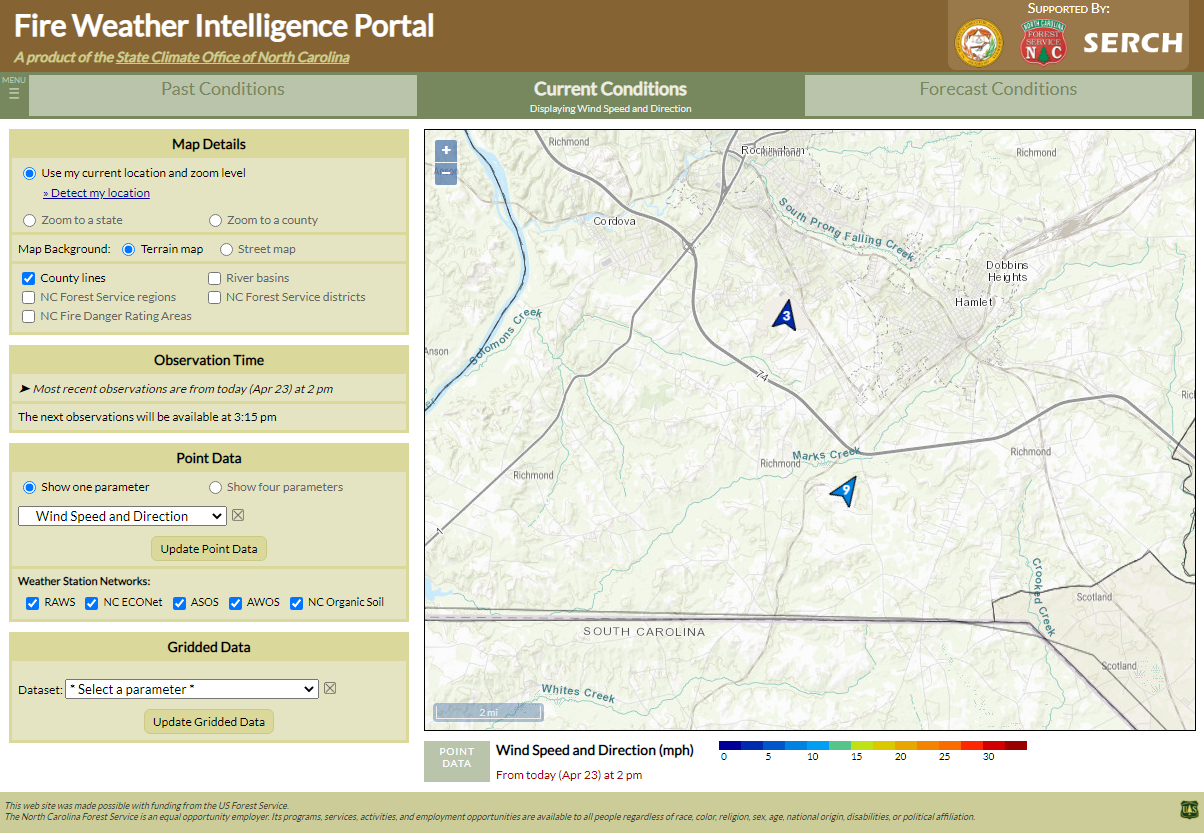This screenshot has width=1204, height=833.
Task: Open the Wind Speed and Direction dropdown
Action: [122, 515]
